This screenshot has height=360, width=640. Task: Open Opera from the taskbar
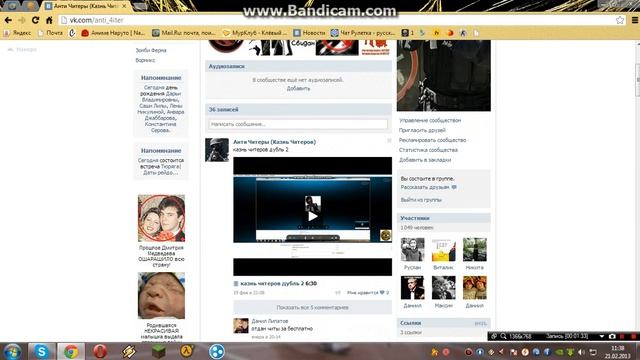[100, 351]
